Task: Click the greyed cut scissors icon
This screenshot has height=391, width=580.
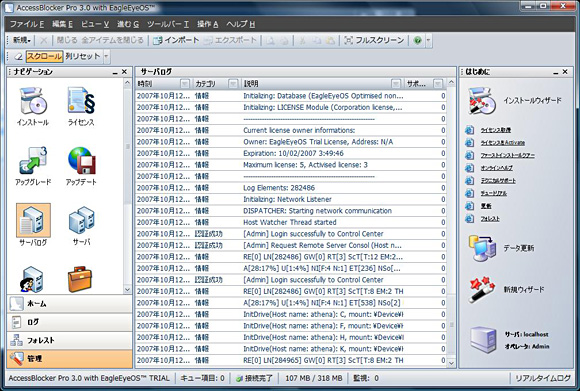Action: click(302, 40)
